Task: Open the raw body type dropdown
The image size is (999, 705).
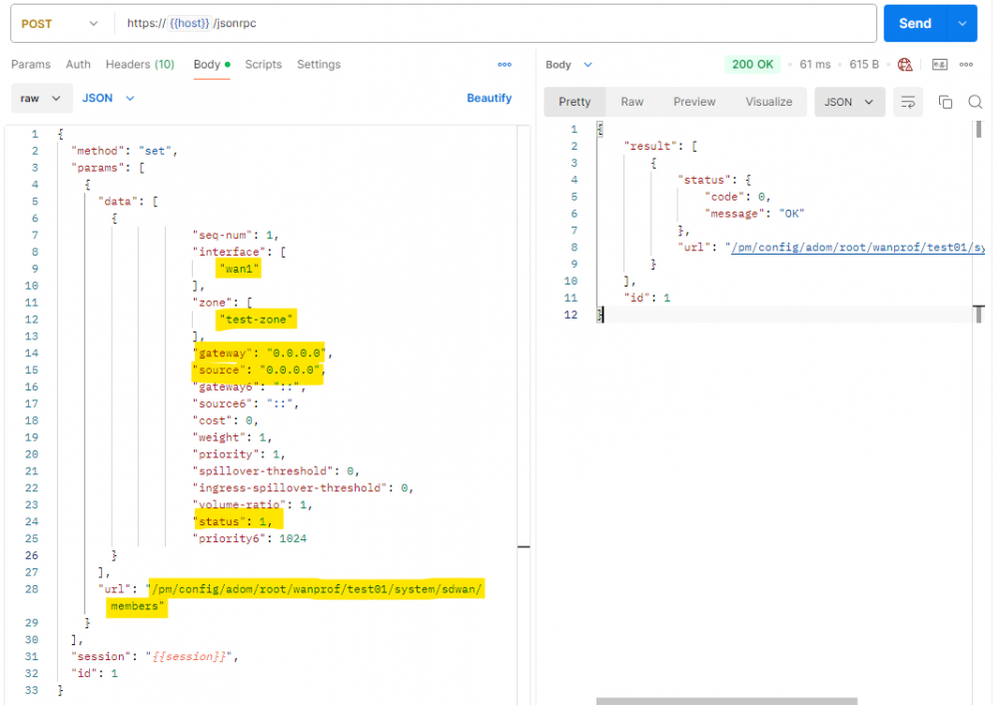Action: coord(41,99)
